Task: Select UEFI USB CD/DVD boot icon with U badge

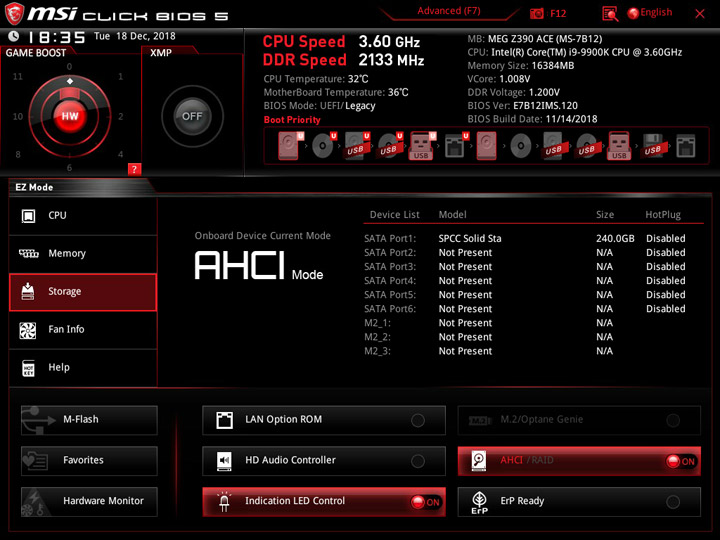Action: click(390, 146)
